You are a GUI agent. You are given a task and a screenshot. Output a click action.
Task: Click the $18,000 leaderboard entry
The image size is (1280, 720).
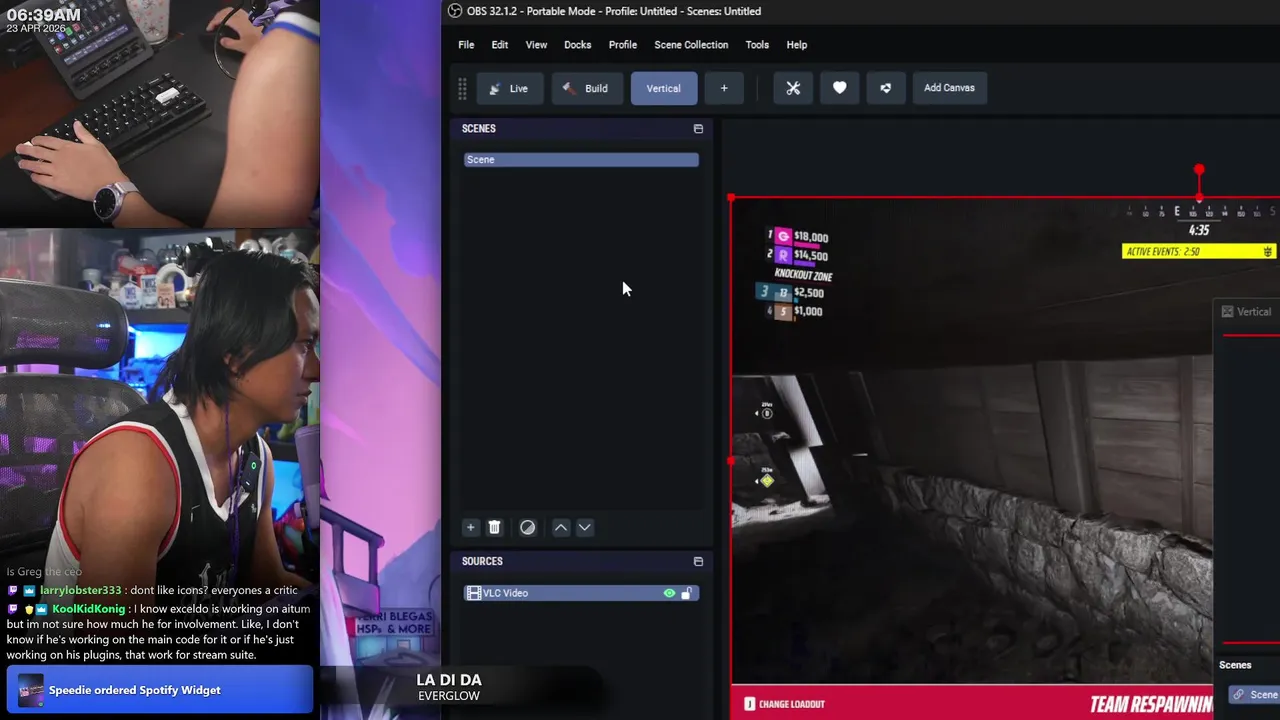[x=802, y=237]
